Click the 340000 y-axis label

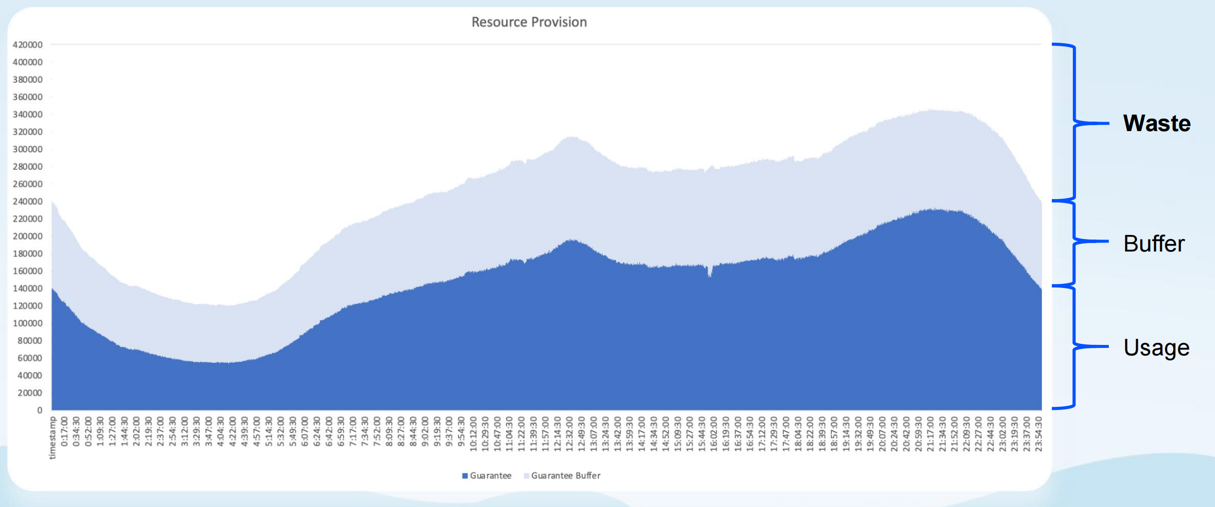click(x=27, y=115)
